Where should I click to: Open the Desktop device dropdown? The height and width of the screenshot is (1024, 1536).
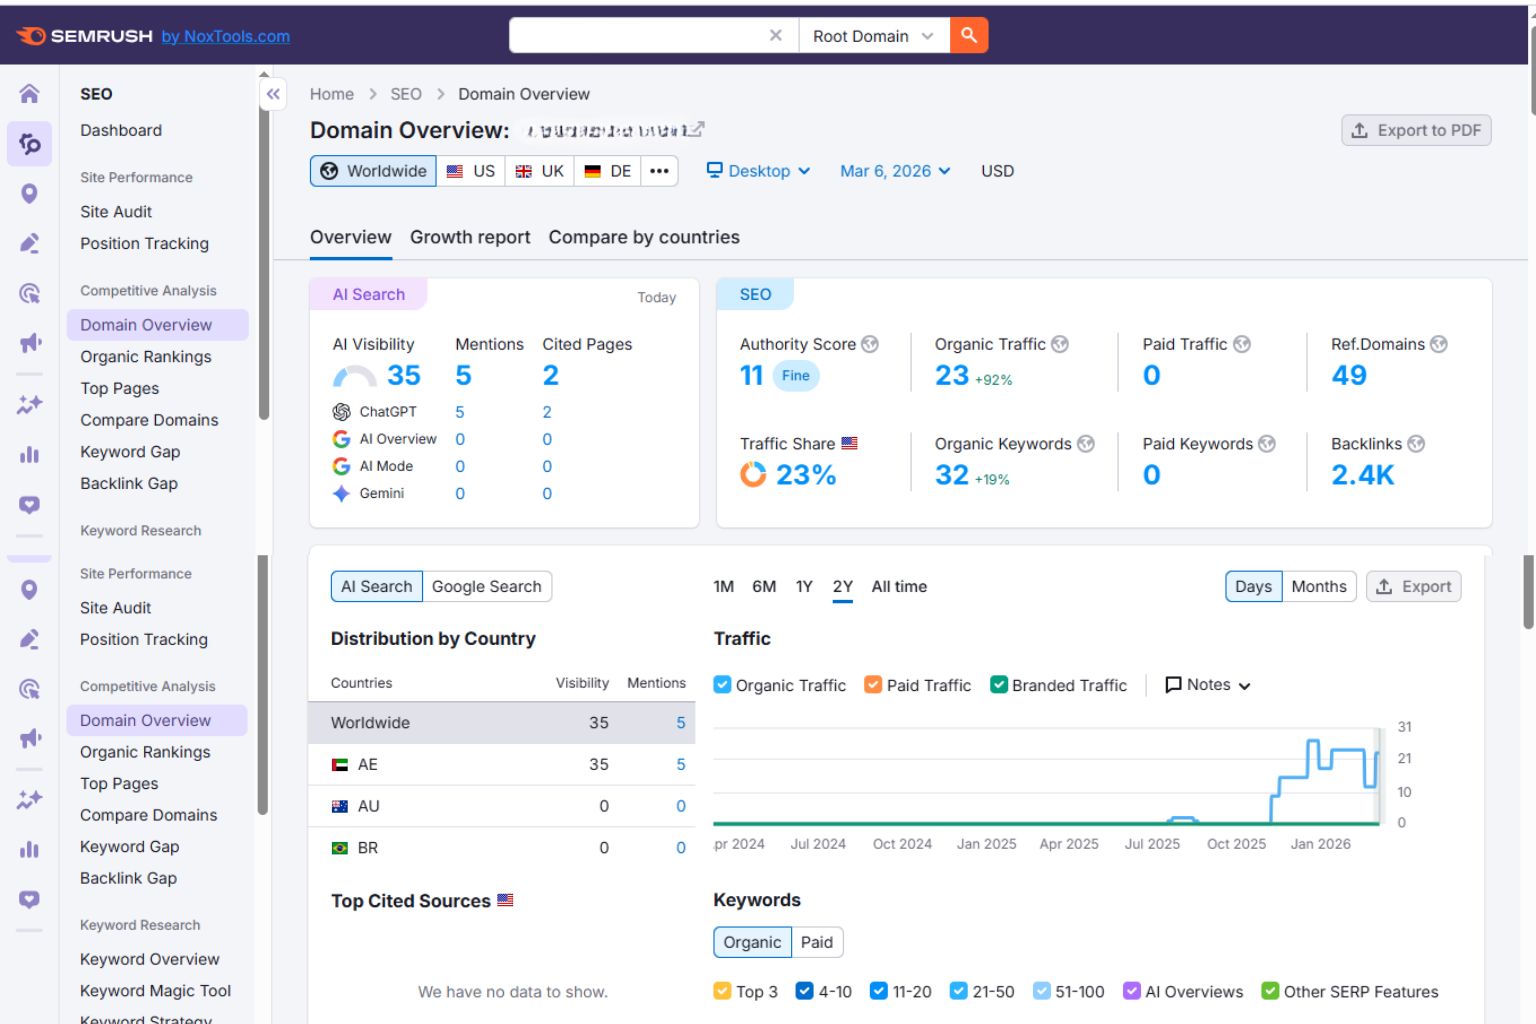pos(758,171)
